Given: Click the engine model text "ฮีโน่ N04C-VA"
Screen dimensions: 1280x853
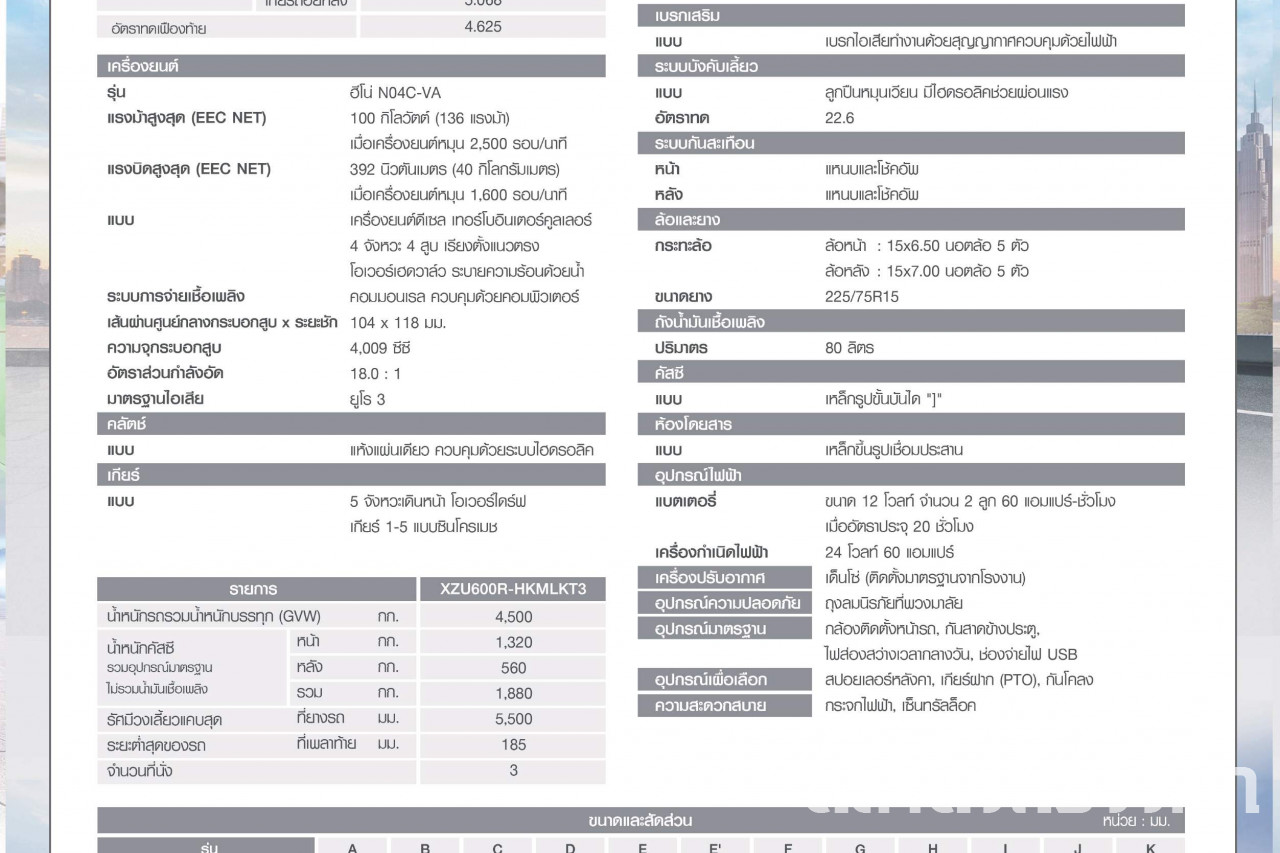Looking at the screenshot, I should click(395, 93).
